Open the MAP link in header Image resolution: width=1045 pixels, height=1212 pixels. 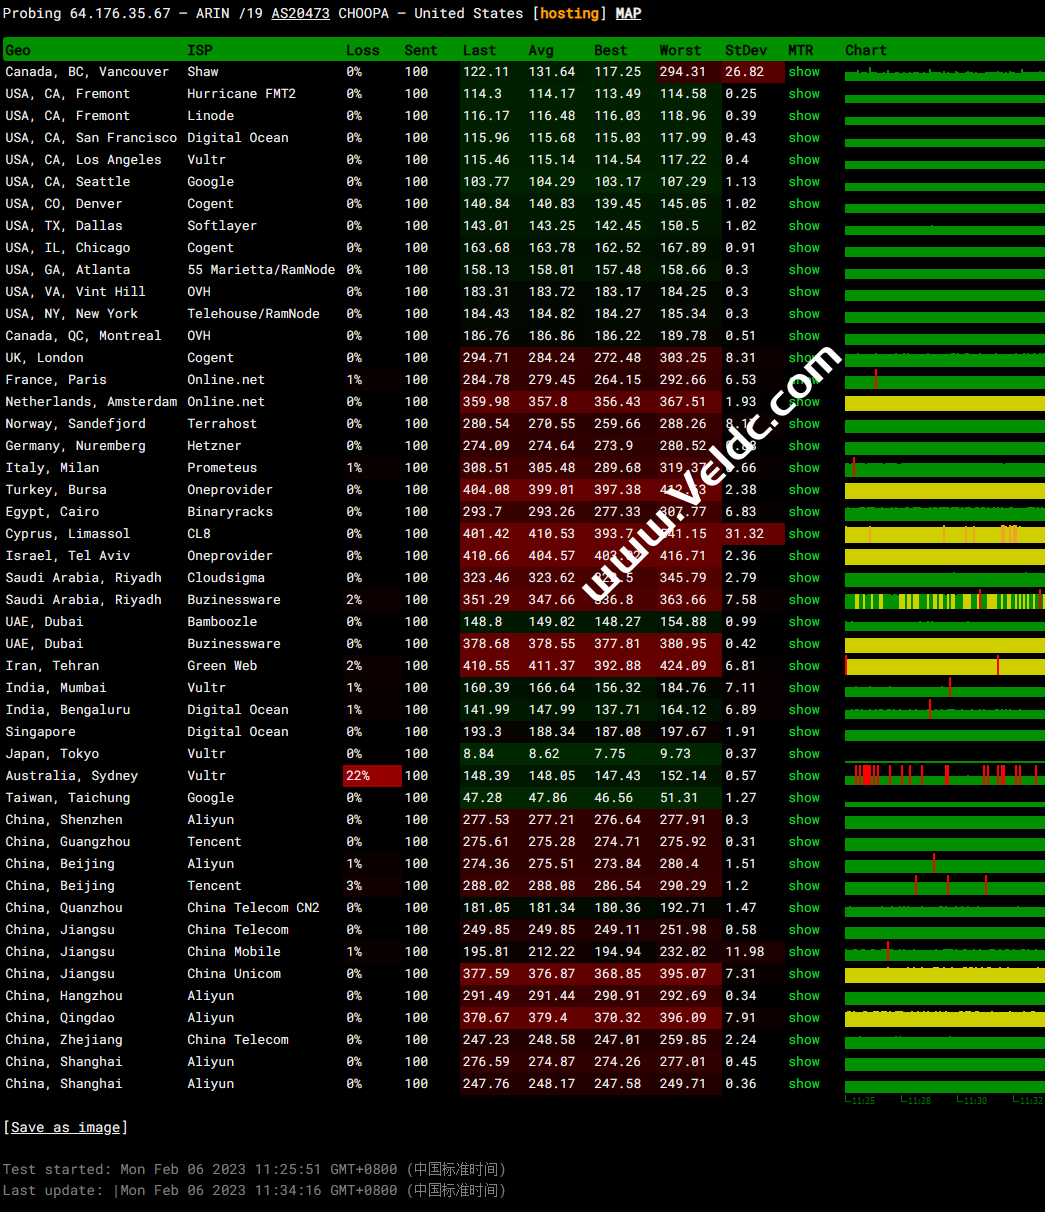pos(628,14)
